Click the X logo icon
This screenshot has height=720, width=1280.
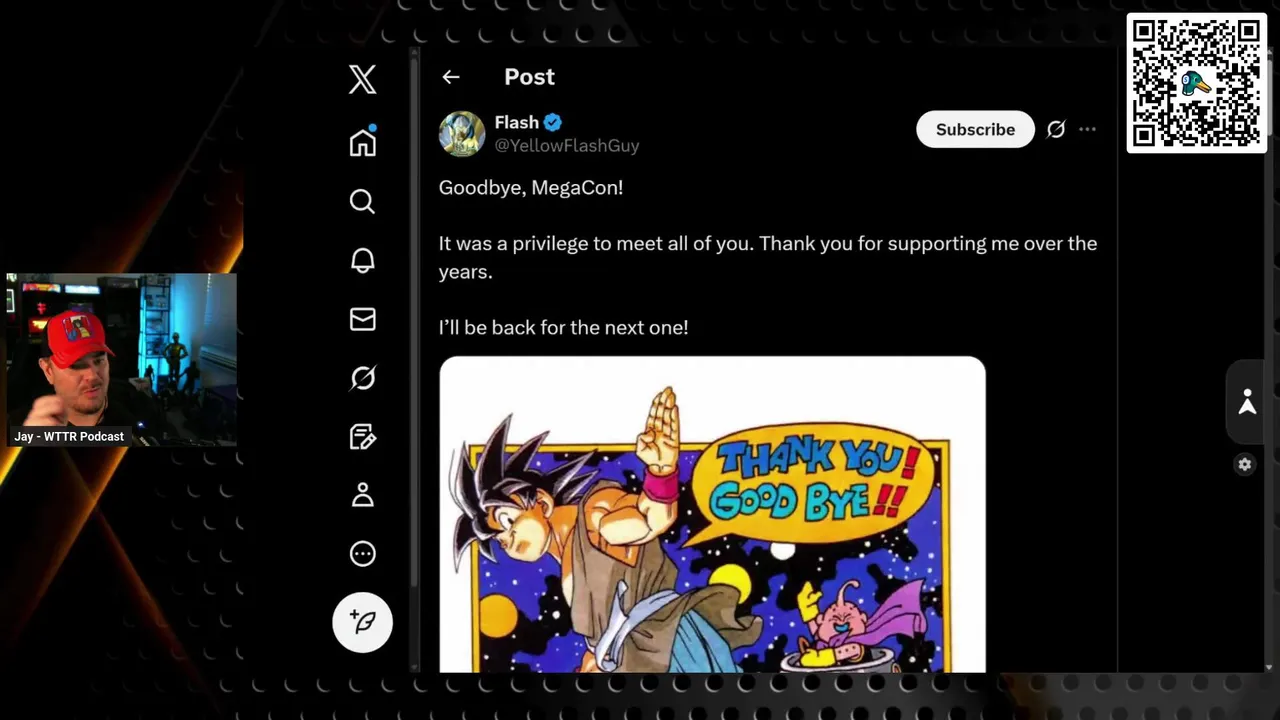tap(362, 79)
